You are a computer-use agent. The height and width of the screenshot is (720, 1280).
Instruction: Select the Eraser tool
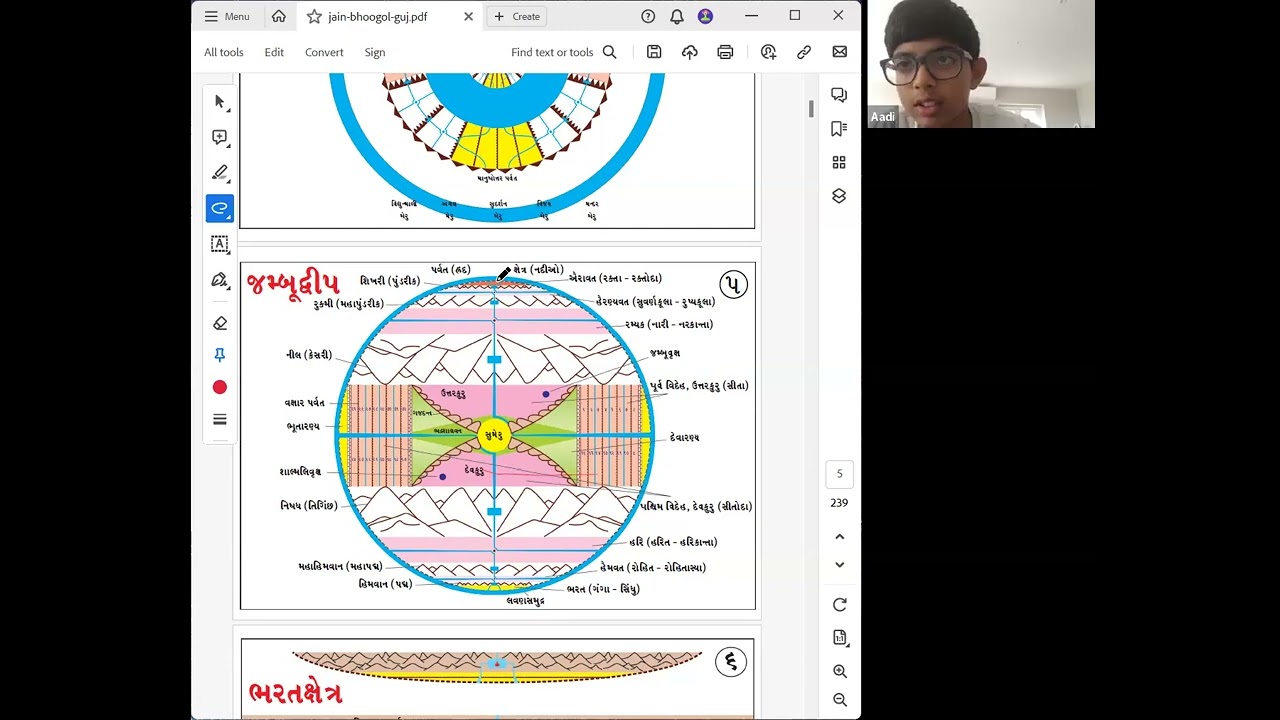(x=220, y=323)
